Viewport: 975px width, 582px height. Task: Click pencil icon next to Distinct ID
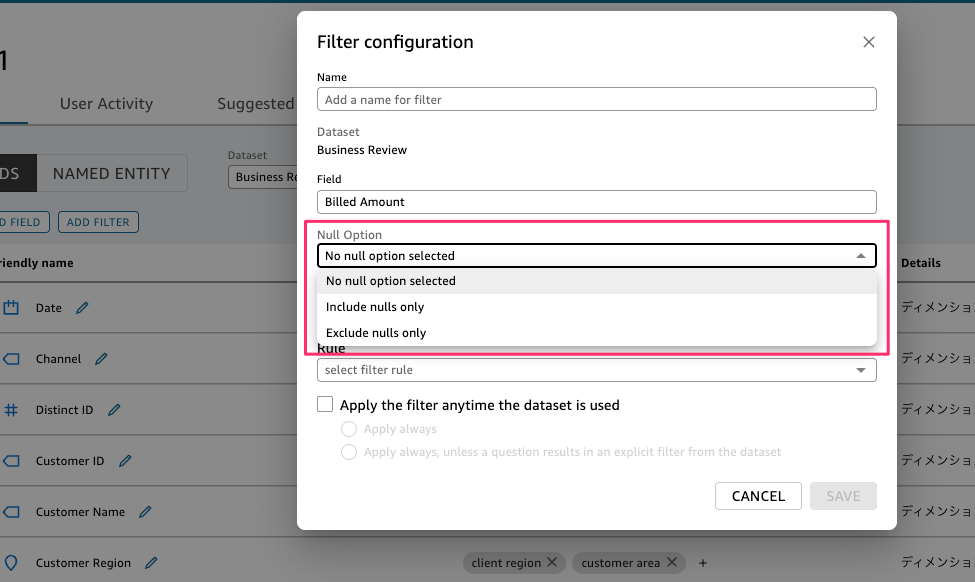pyautogui.click(x=114, y=410)
